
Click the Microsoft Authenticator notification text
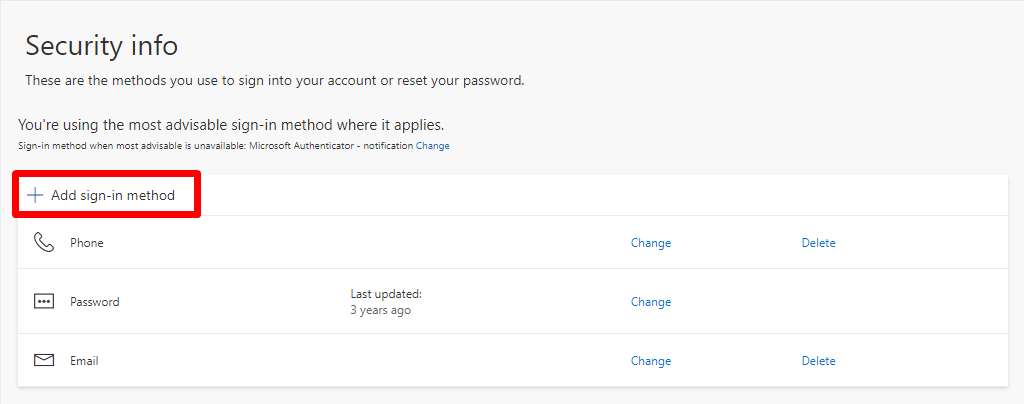[x=331, y=146]
